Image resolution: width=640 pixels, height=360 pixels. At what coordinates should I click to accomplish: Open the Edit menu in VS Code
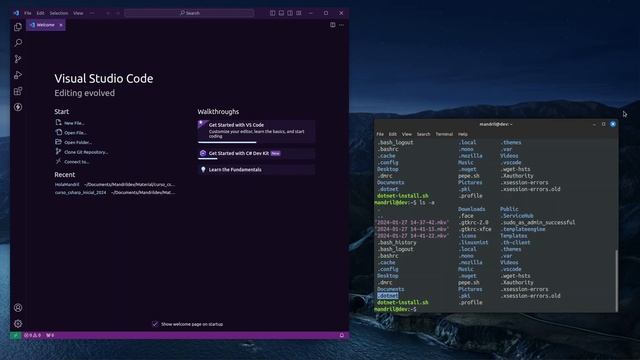[x=40, y=13]
